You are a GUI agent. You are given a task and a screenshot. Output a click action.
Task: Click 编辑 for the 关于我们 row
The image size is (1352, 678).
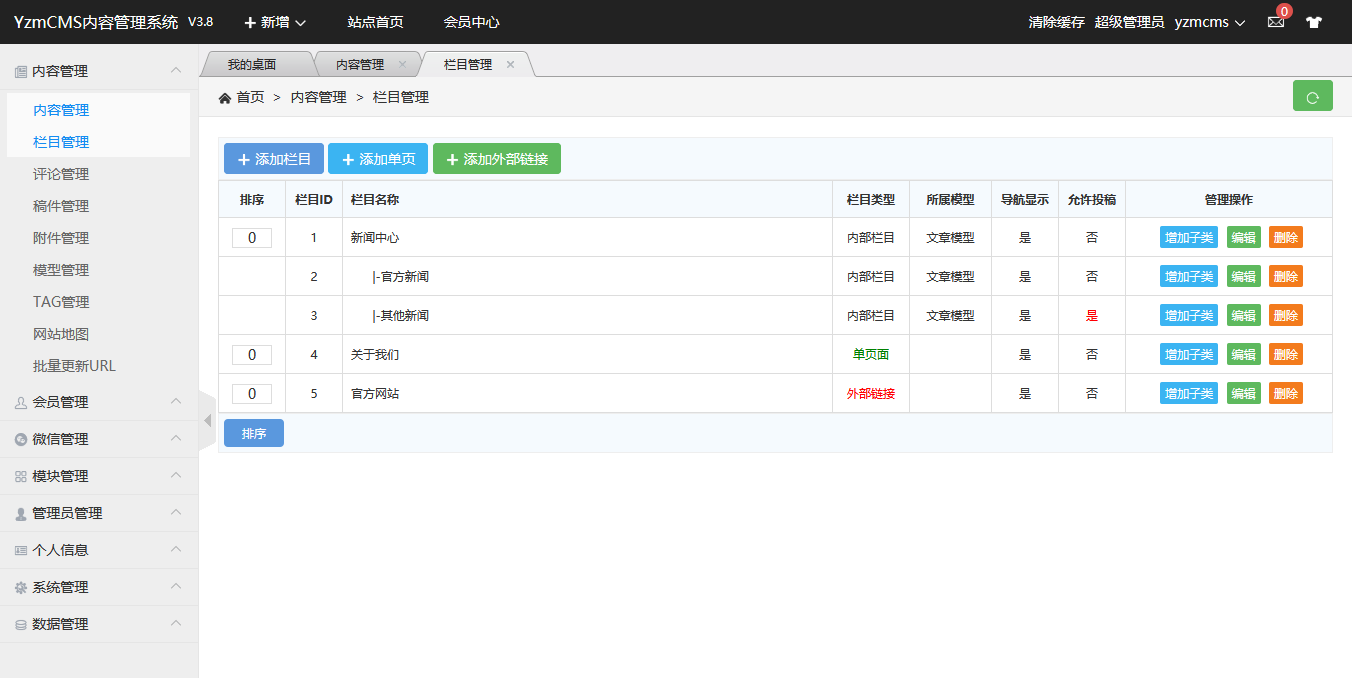click(1243, 355)
